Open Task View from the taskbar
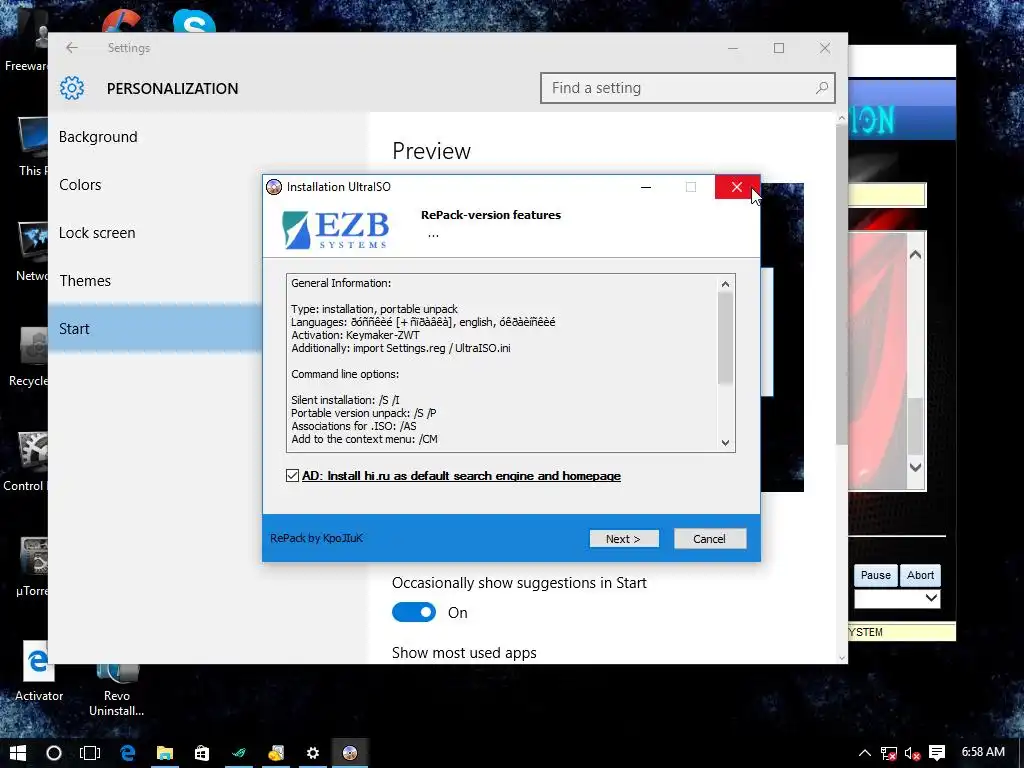The image size is (1024, 768). (90, 753)
